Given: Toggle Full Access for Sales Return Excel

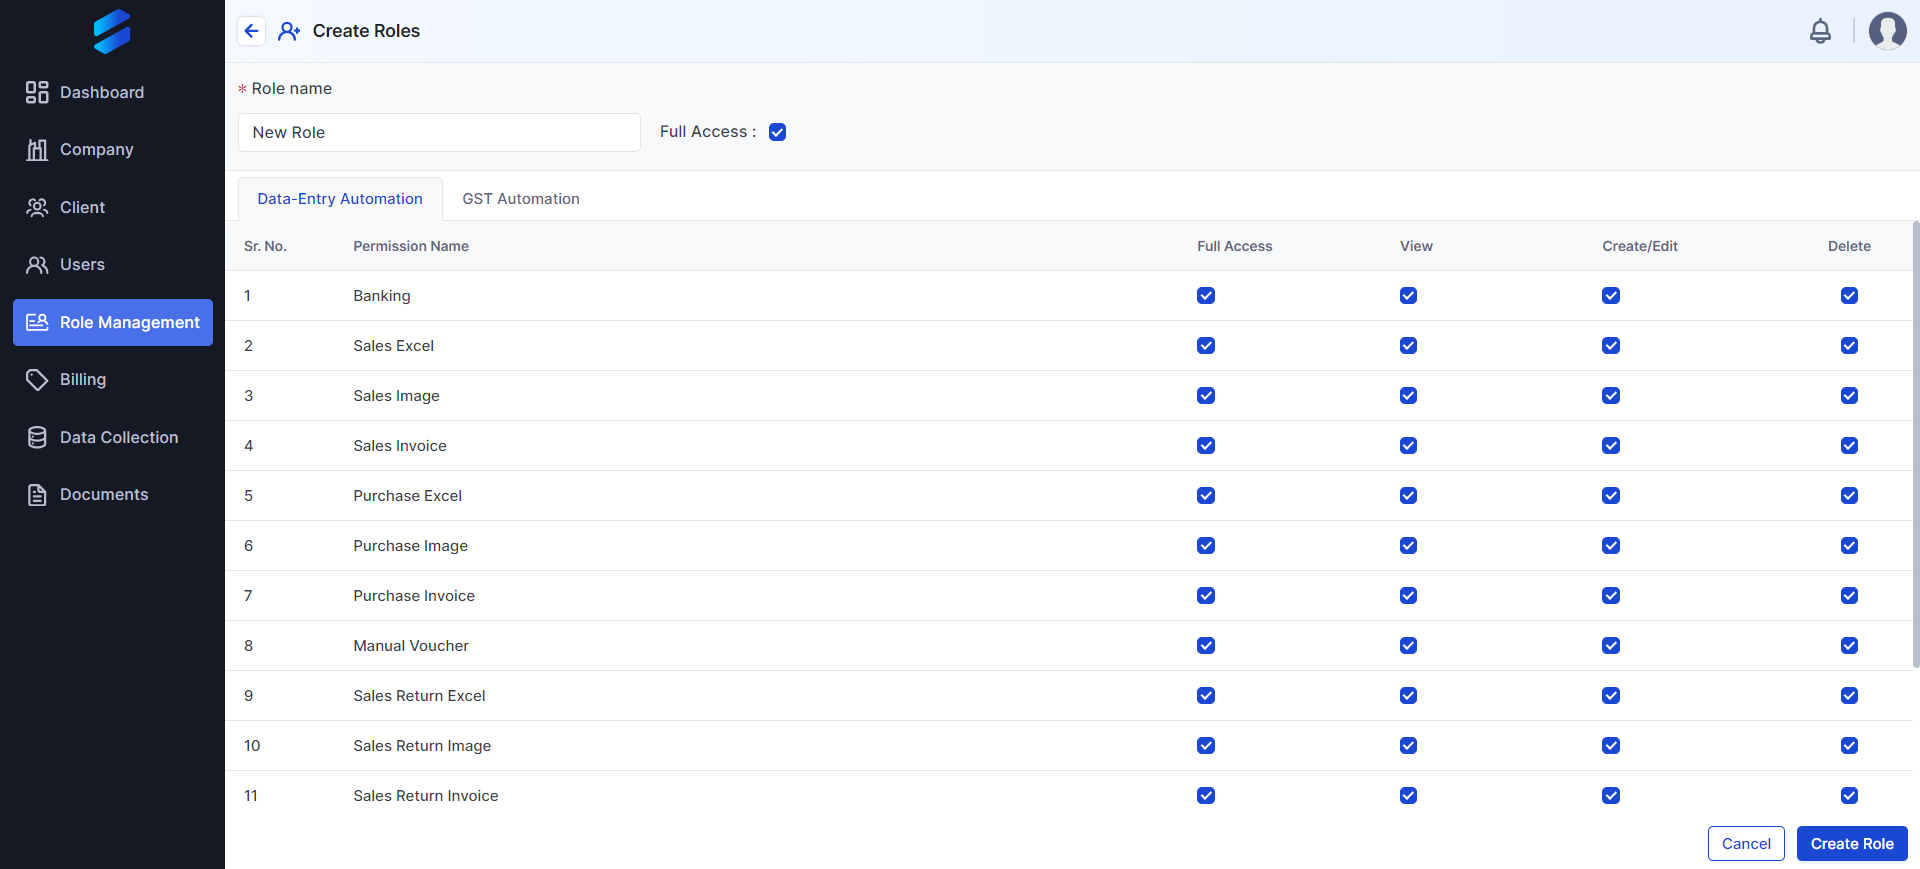Looking at the screenshot, I should click(x=1206, y=696).
